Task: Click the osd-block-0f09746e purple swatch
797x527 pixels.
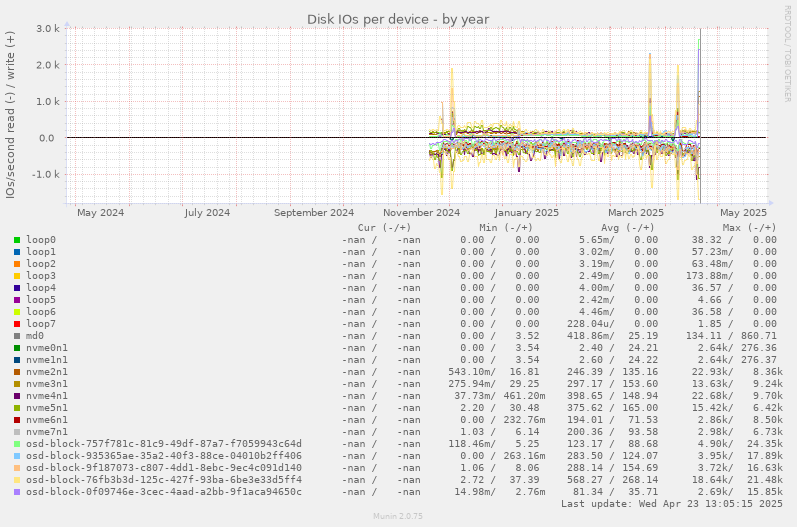Action: click(17, 492)
